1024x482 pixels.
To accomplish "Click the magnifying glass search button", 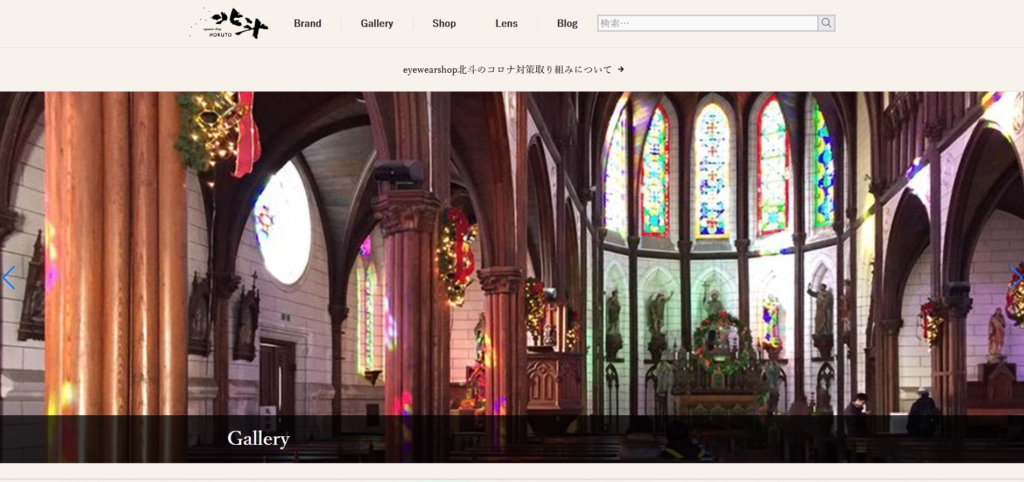I will (x=826, y=24).
